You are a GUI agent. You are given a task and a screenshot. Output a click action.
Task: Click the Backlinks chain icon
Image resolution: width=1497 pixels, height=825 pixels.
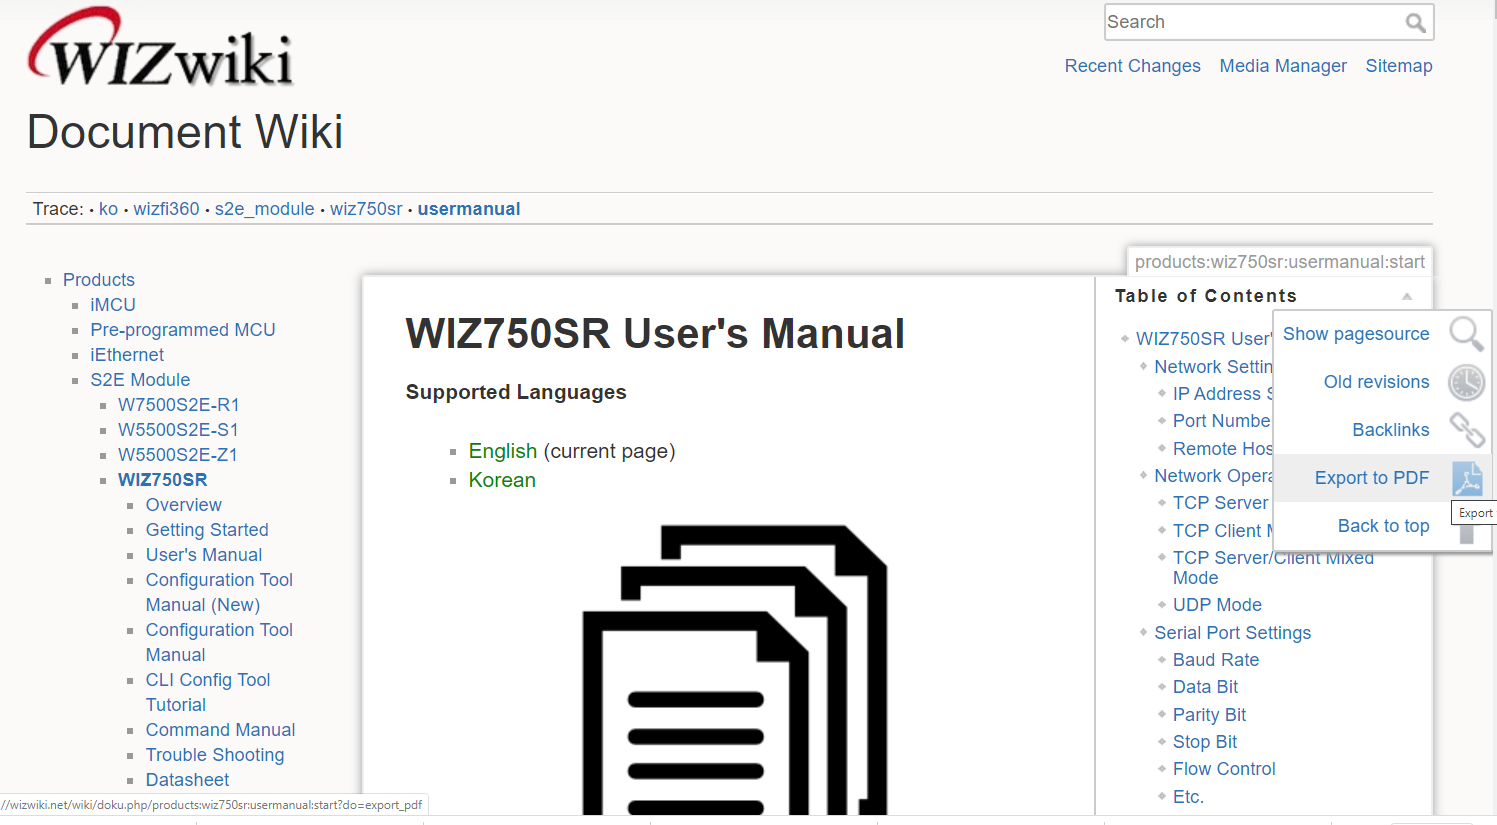(1466, 430)
